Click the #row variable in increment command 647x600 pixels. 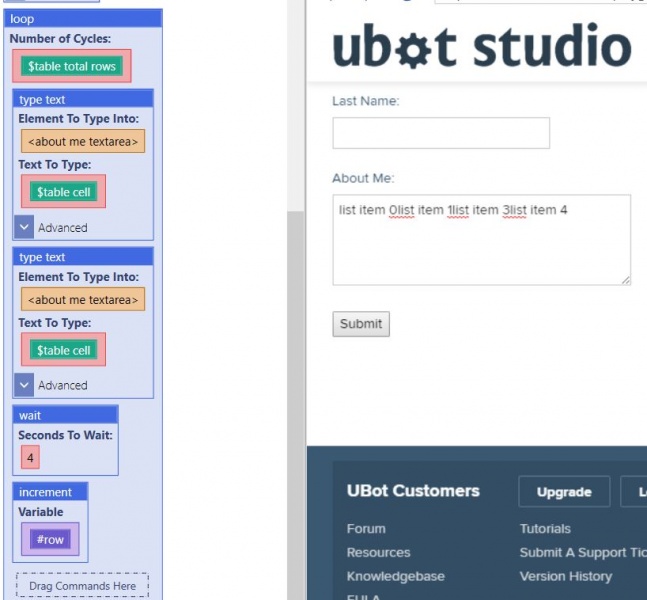[50, 539]
